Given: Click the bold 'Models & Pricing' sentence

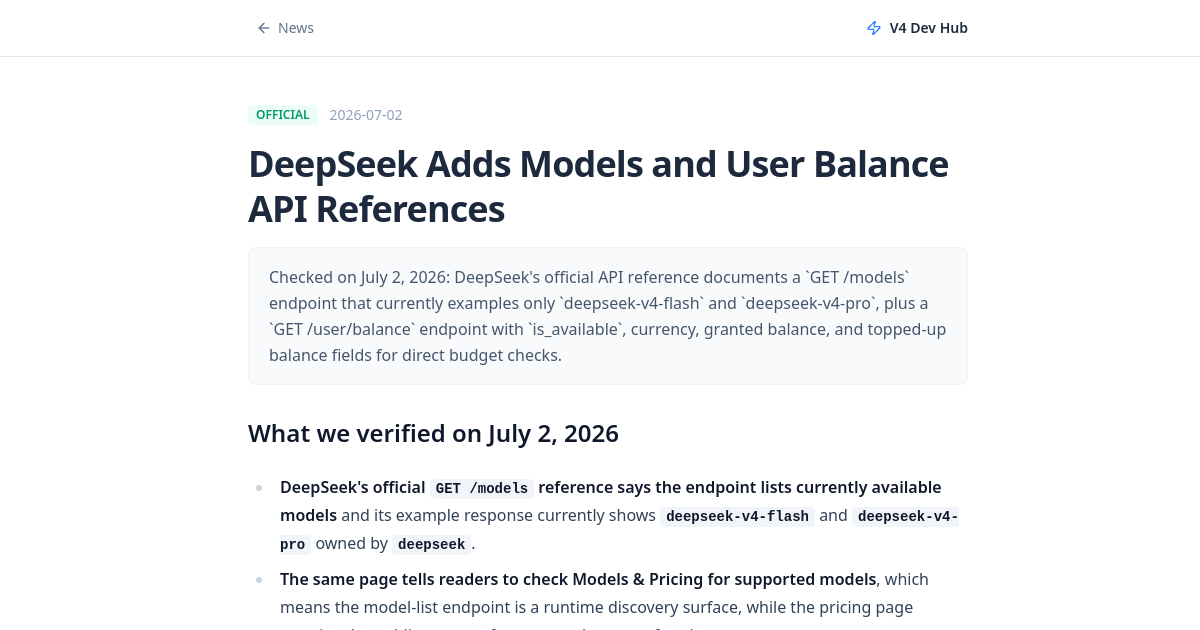Looking at the screenshot, I should click(x=578, y=579).
